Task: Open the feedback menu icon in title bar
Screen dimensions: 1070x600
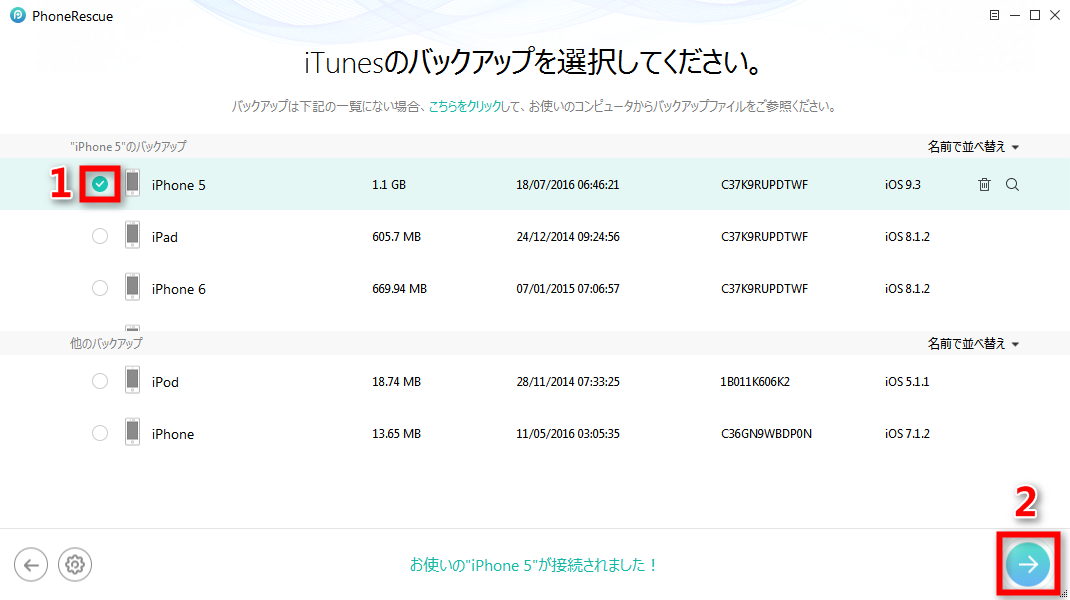Action: tap(994, 15)
